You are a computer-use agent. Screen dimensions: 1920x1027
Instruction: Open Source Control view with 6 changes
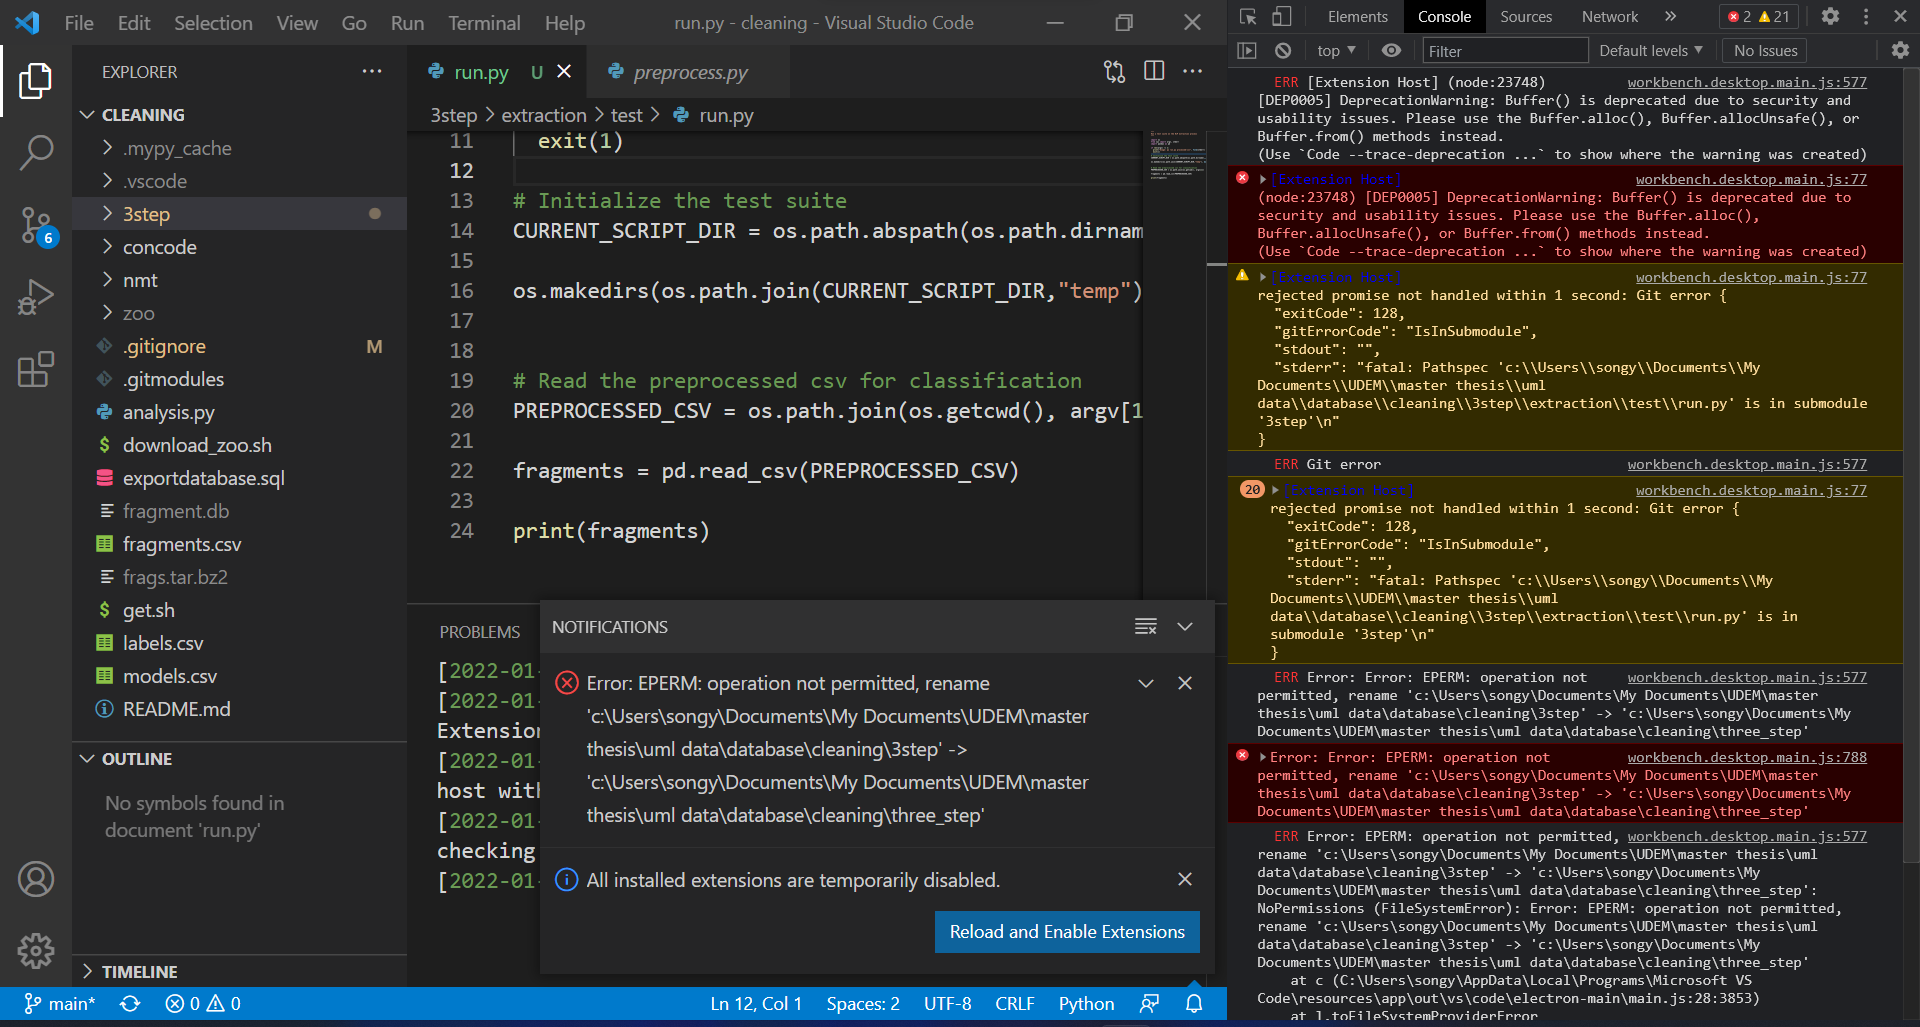(36, 225)
